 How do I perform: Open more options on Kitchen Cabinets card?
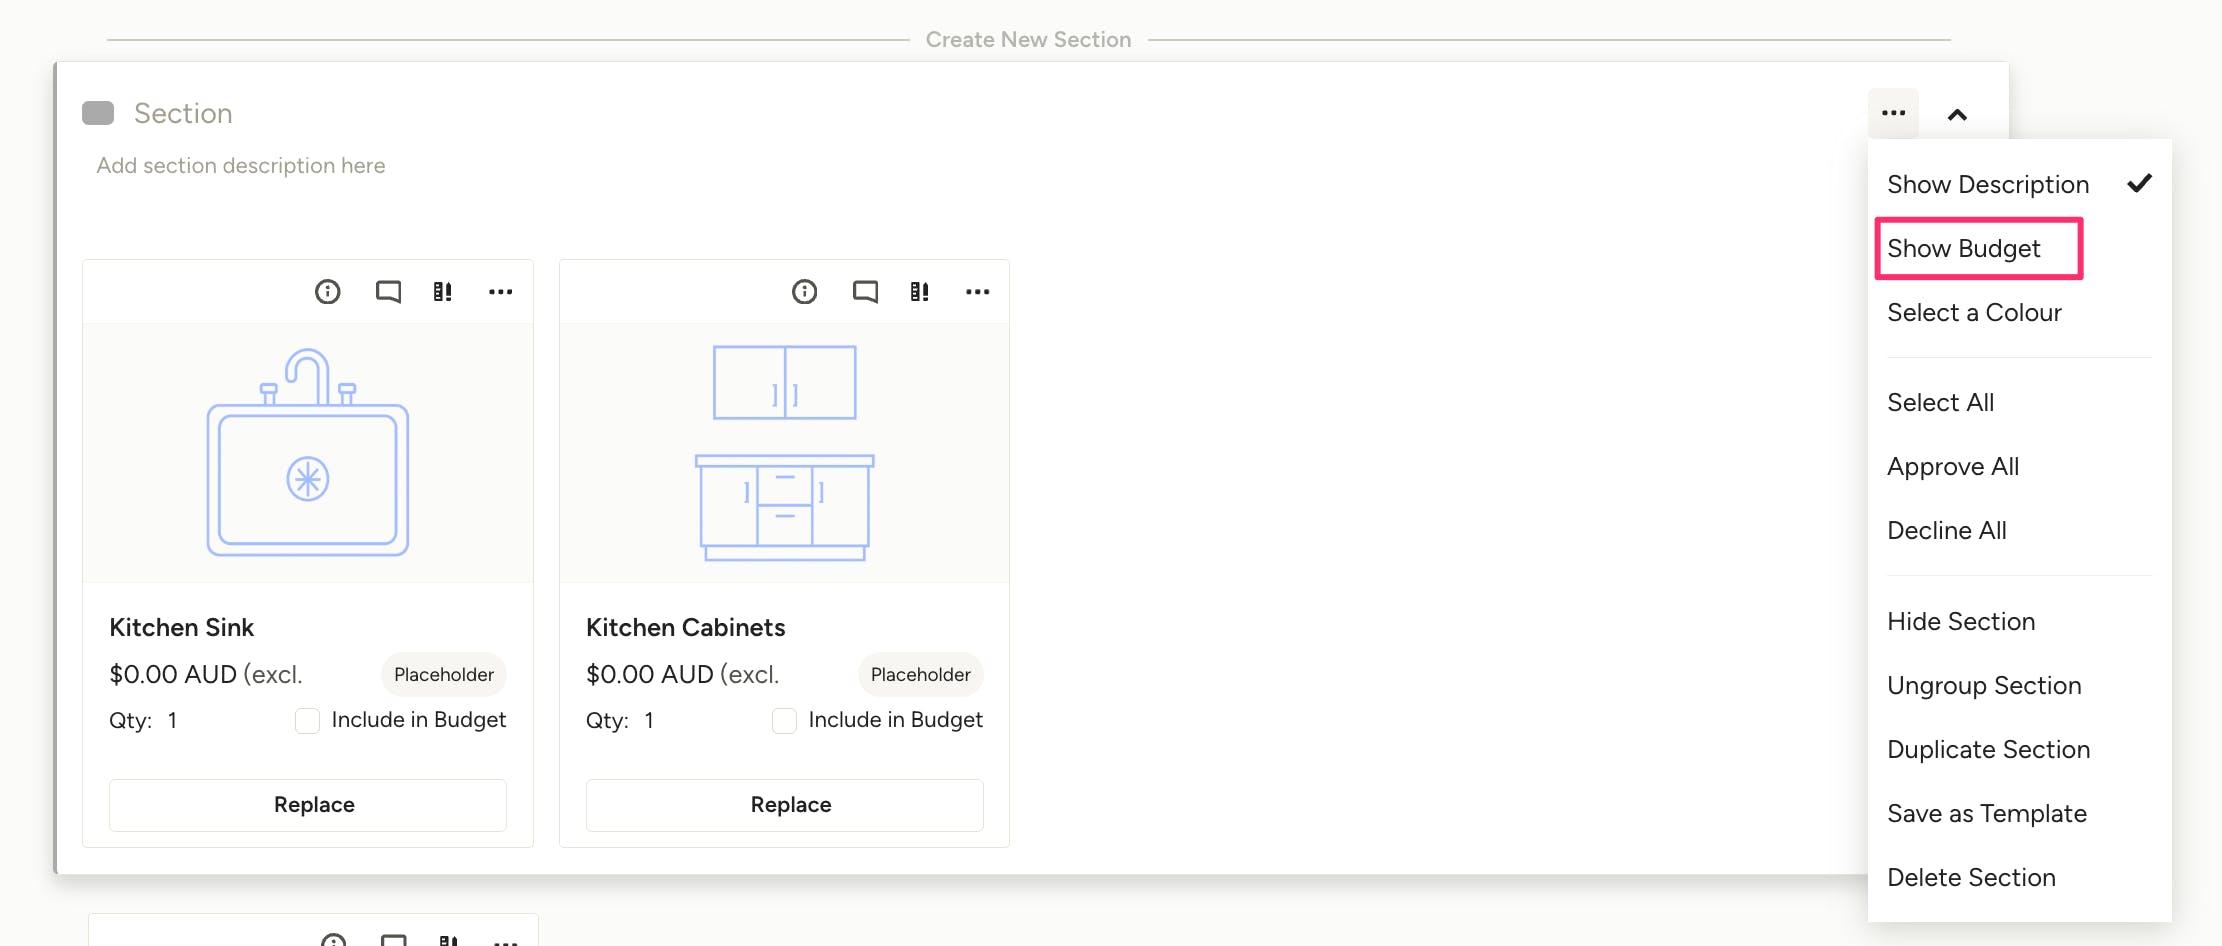click(x=977, y=292)
